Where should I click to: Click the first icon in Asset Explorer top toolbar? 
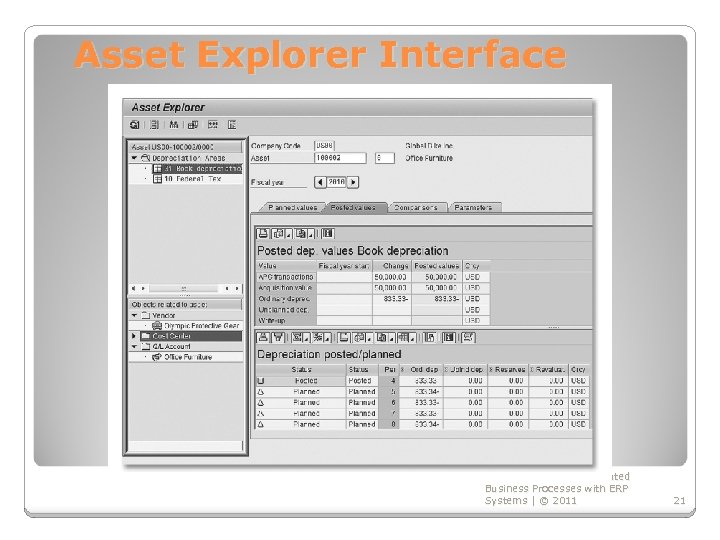135,124
